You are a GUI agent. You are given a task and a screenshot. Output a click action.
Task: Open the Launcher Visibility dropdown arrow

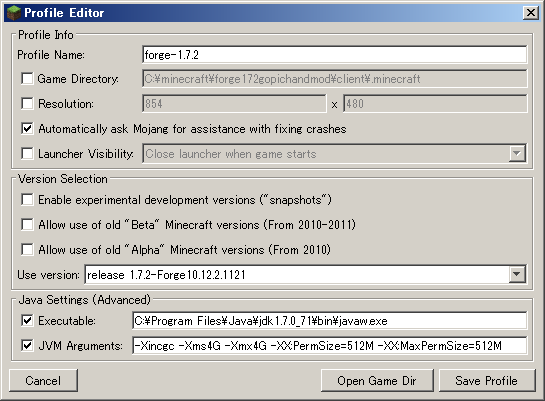(x=517, y=153)
